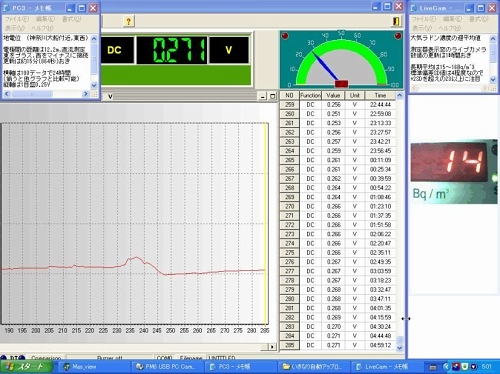Minimize the voltage graph panel
This screenshot has width=500, height=374.
pos(263,96)
